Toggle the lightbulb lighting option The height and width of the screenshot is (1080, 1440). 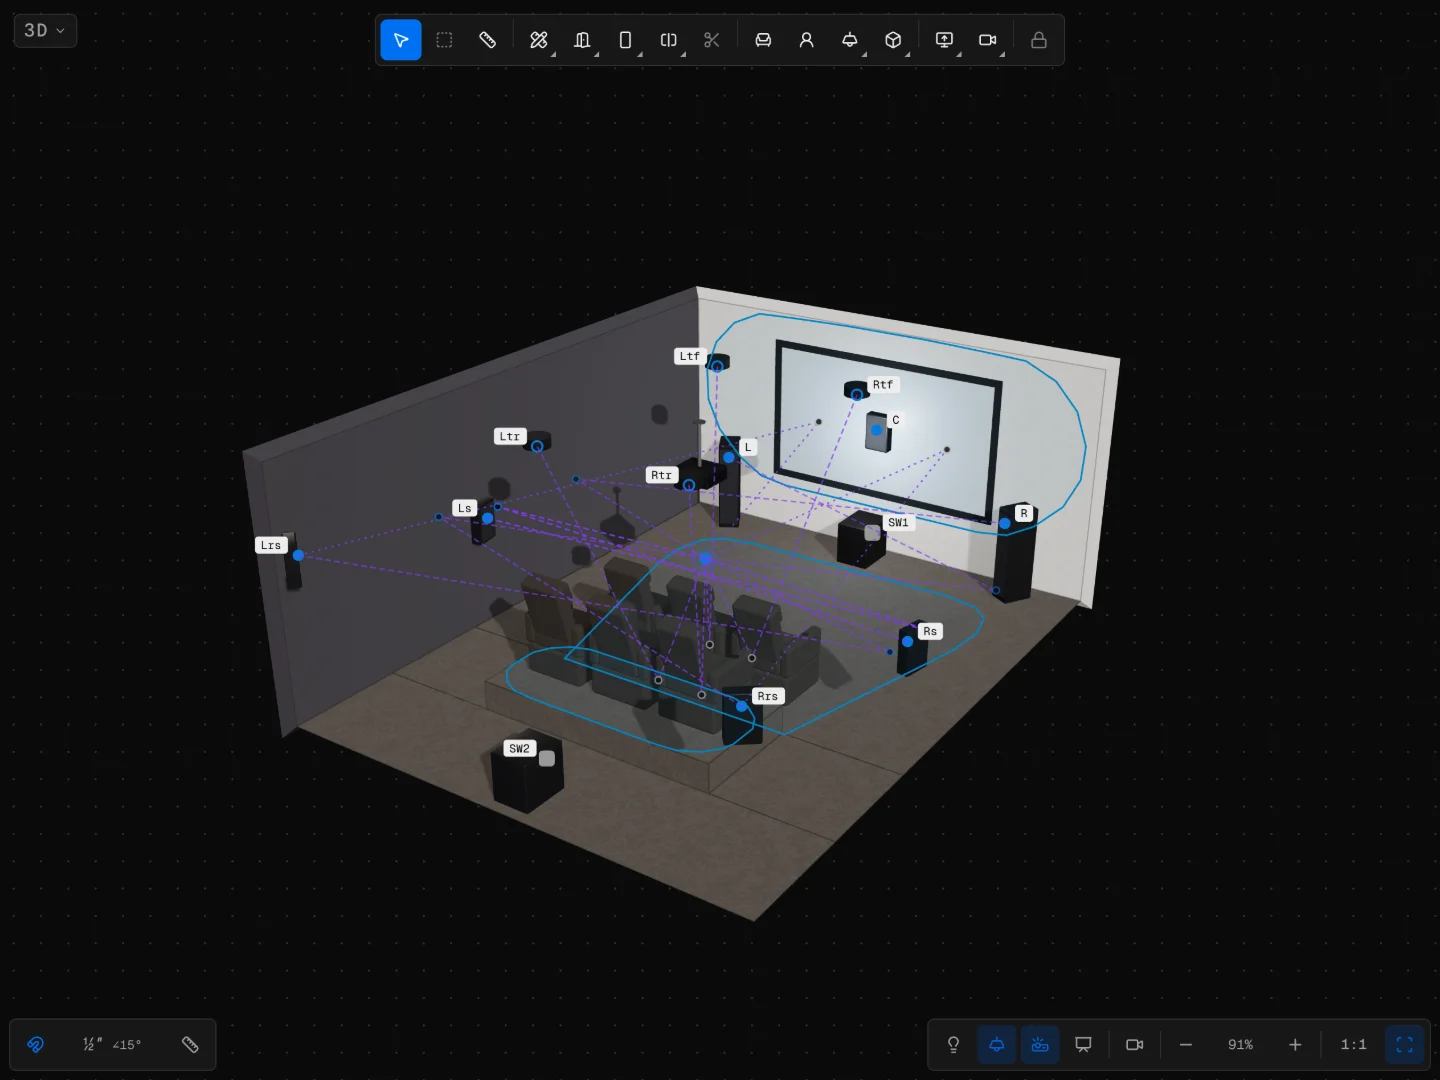click(x=953, y=1045)
